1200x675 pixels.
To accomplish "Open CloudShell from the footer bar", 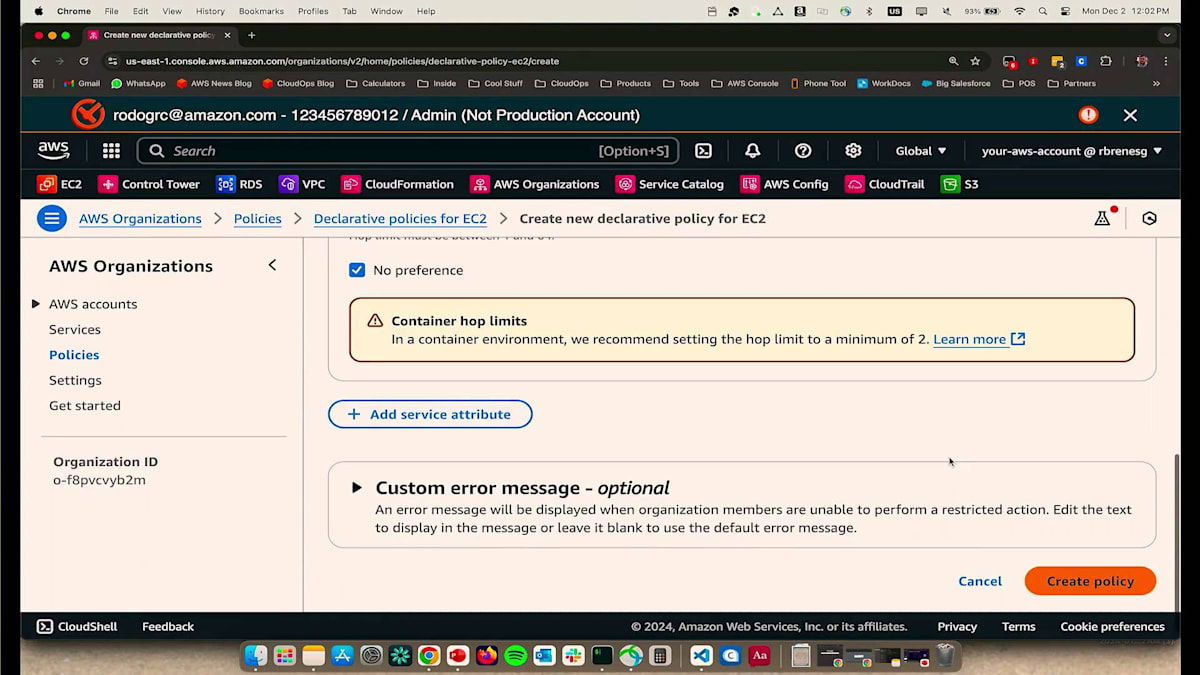I will pyautogui.click(x=77, y=626).
